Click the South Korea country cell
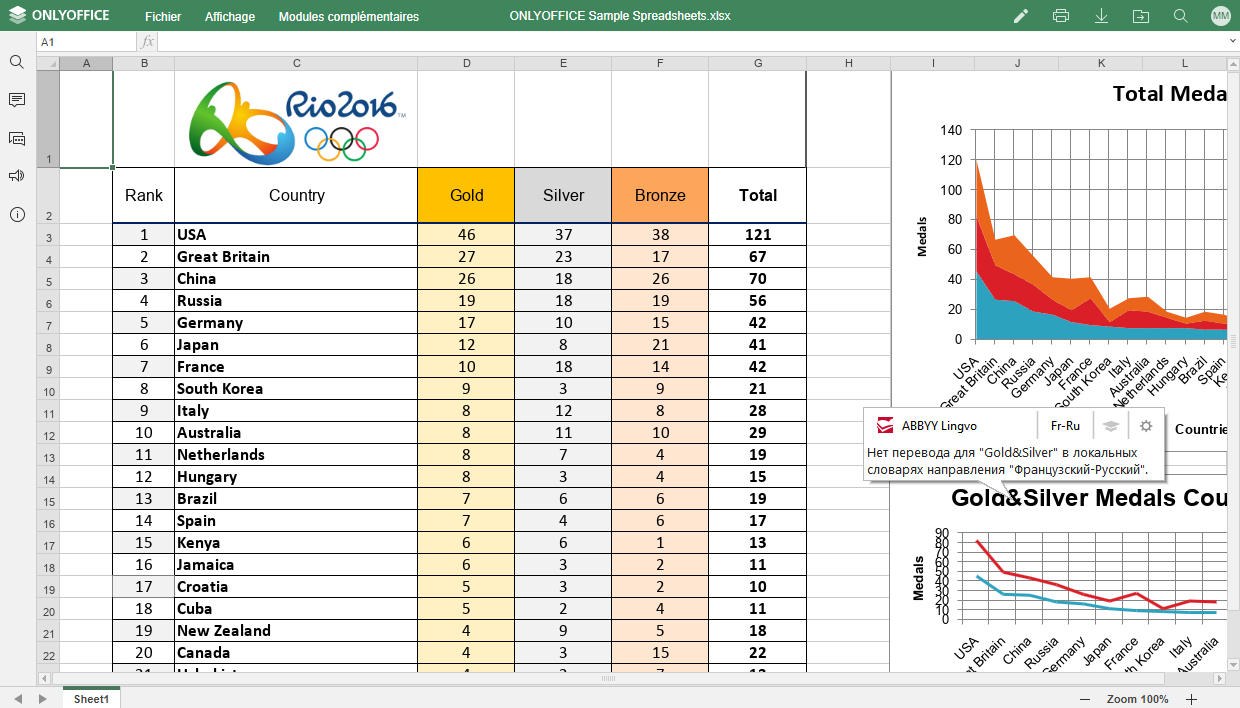 coord(296,389)
